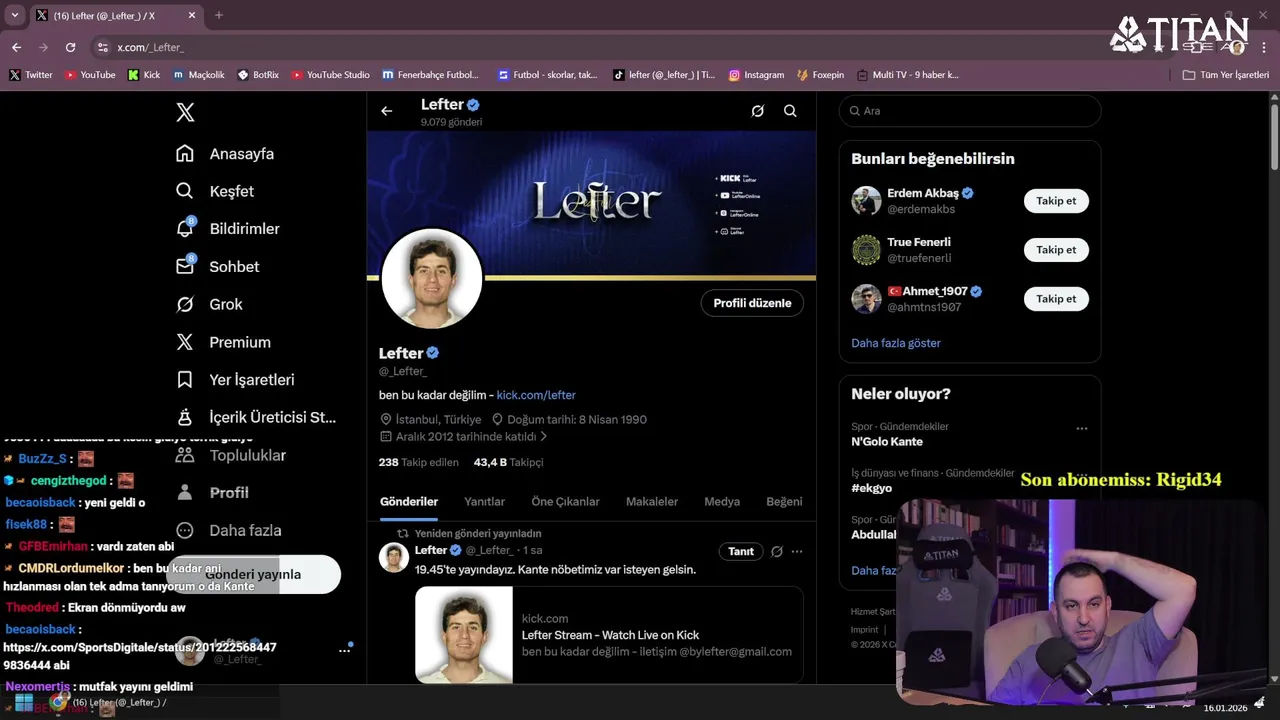Follow True Fenerli with Takip et

pyautogui.click(x=1056, y=250)
